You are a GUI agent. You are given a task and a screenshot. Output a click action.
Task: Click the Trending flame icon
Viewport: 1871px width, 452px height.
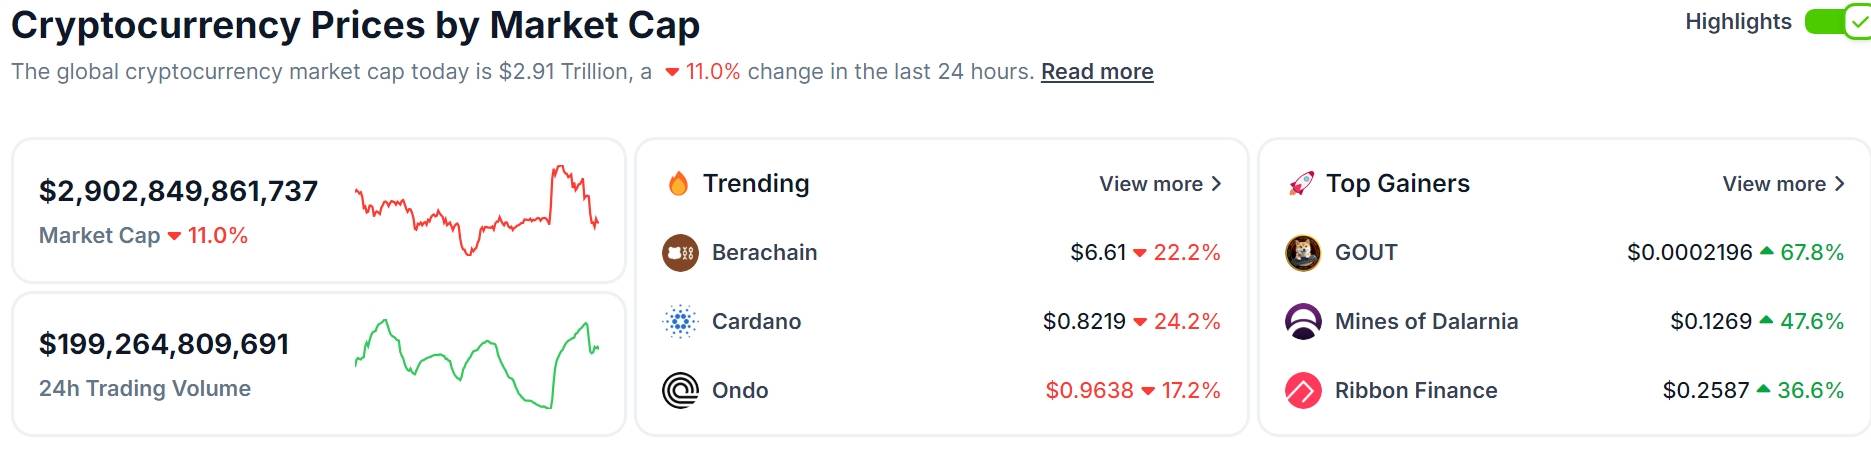pyautogui.click(x=678, y=184)
